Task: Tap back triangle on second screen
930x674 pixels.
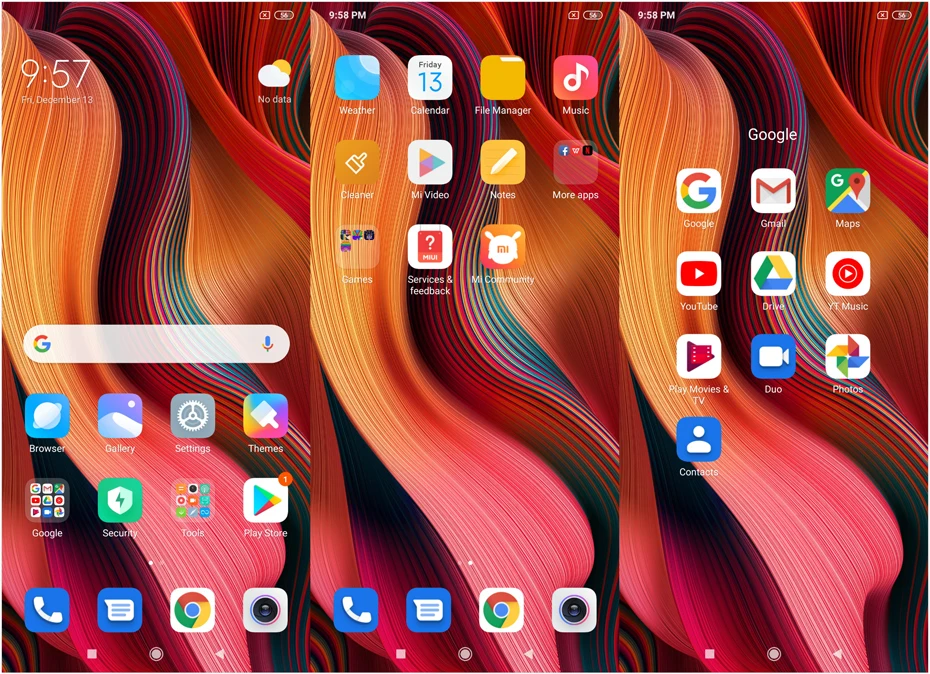Action: pos(529,654)
